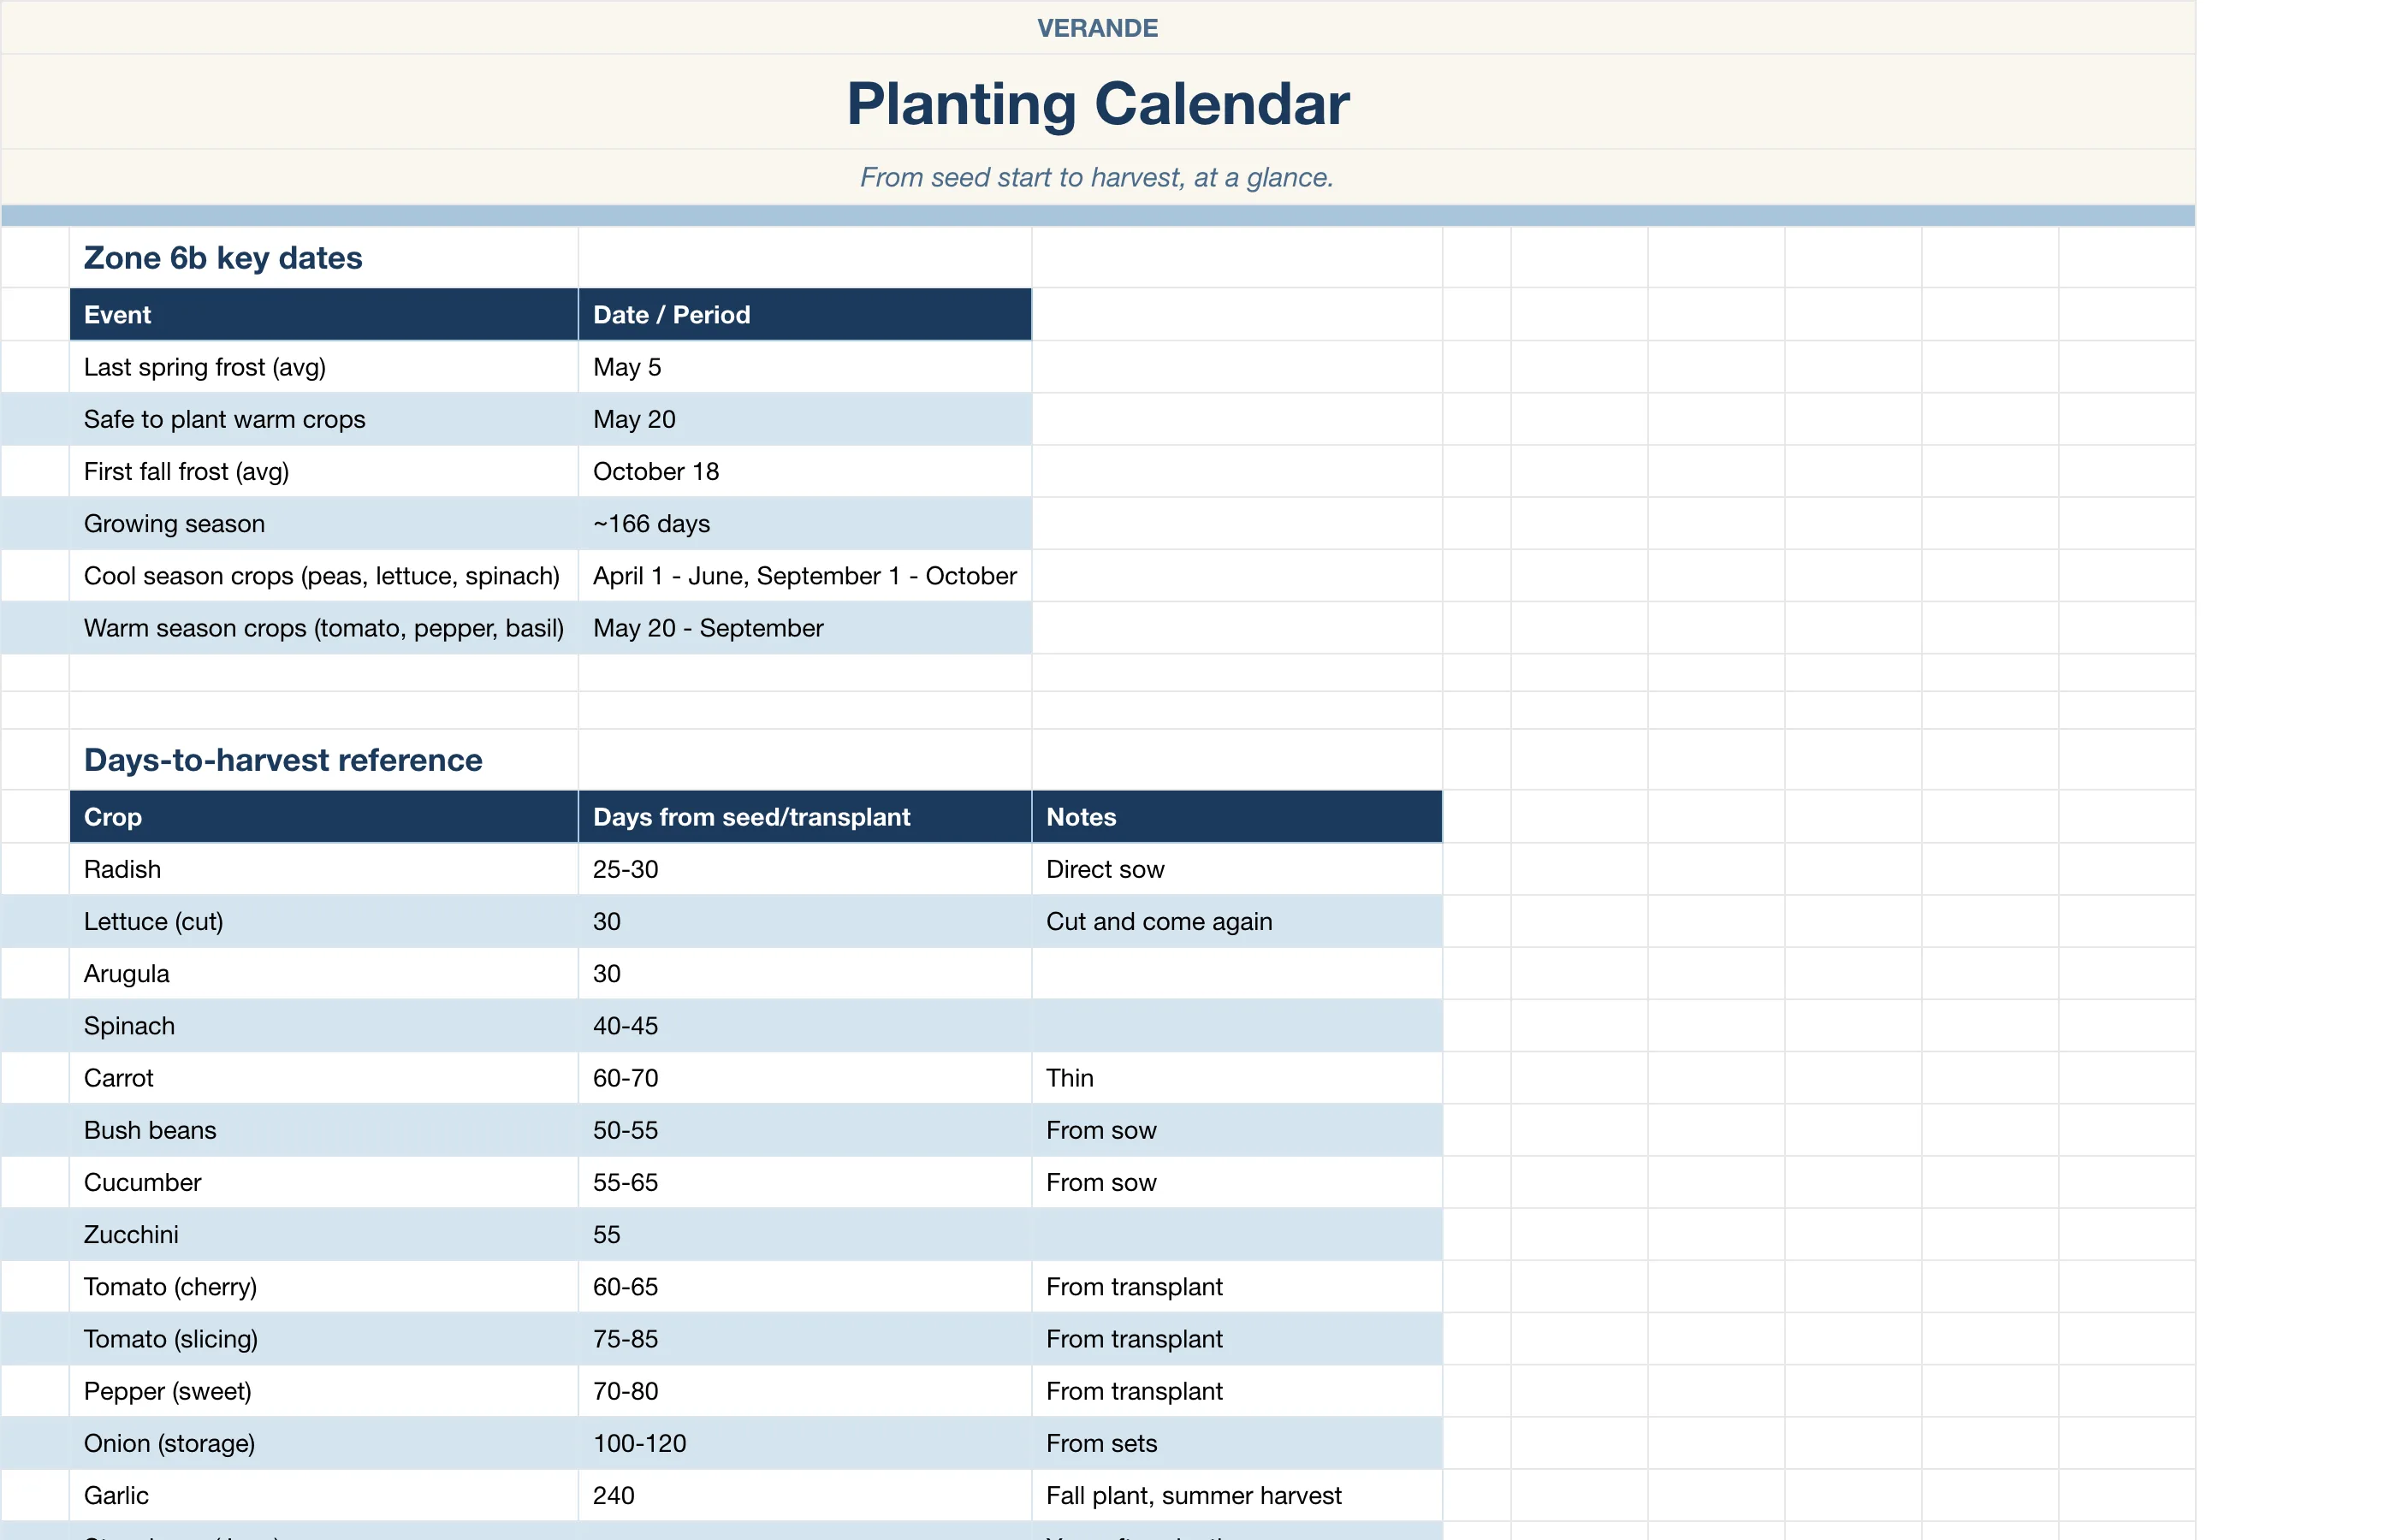This screenshot has width=2396, height=1540.
Task: Select the 'Cut and come again' note
Action: click(x=1236, y=921)
